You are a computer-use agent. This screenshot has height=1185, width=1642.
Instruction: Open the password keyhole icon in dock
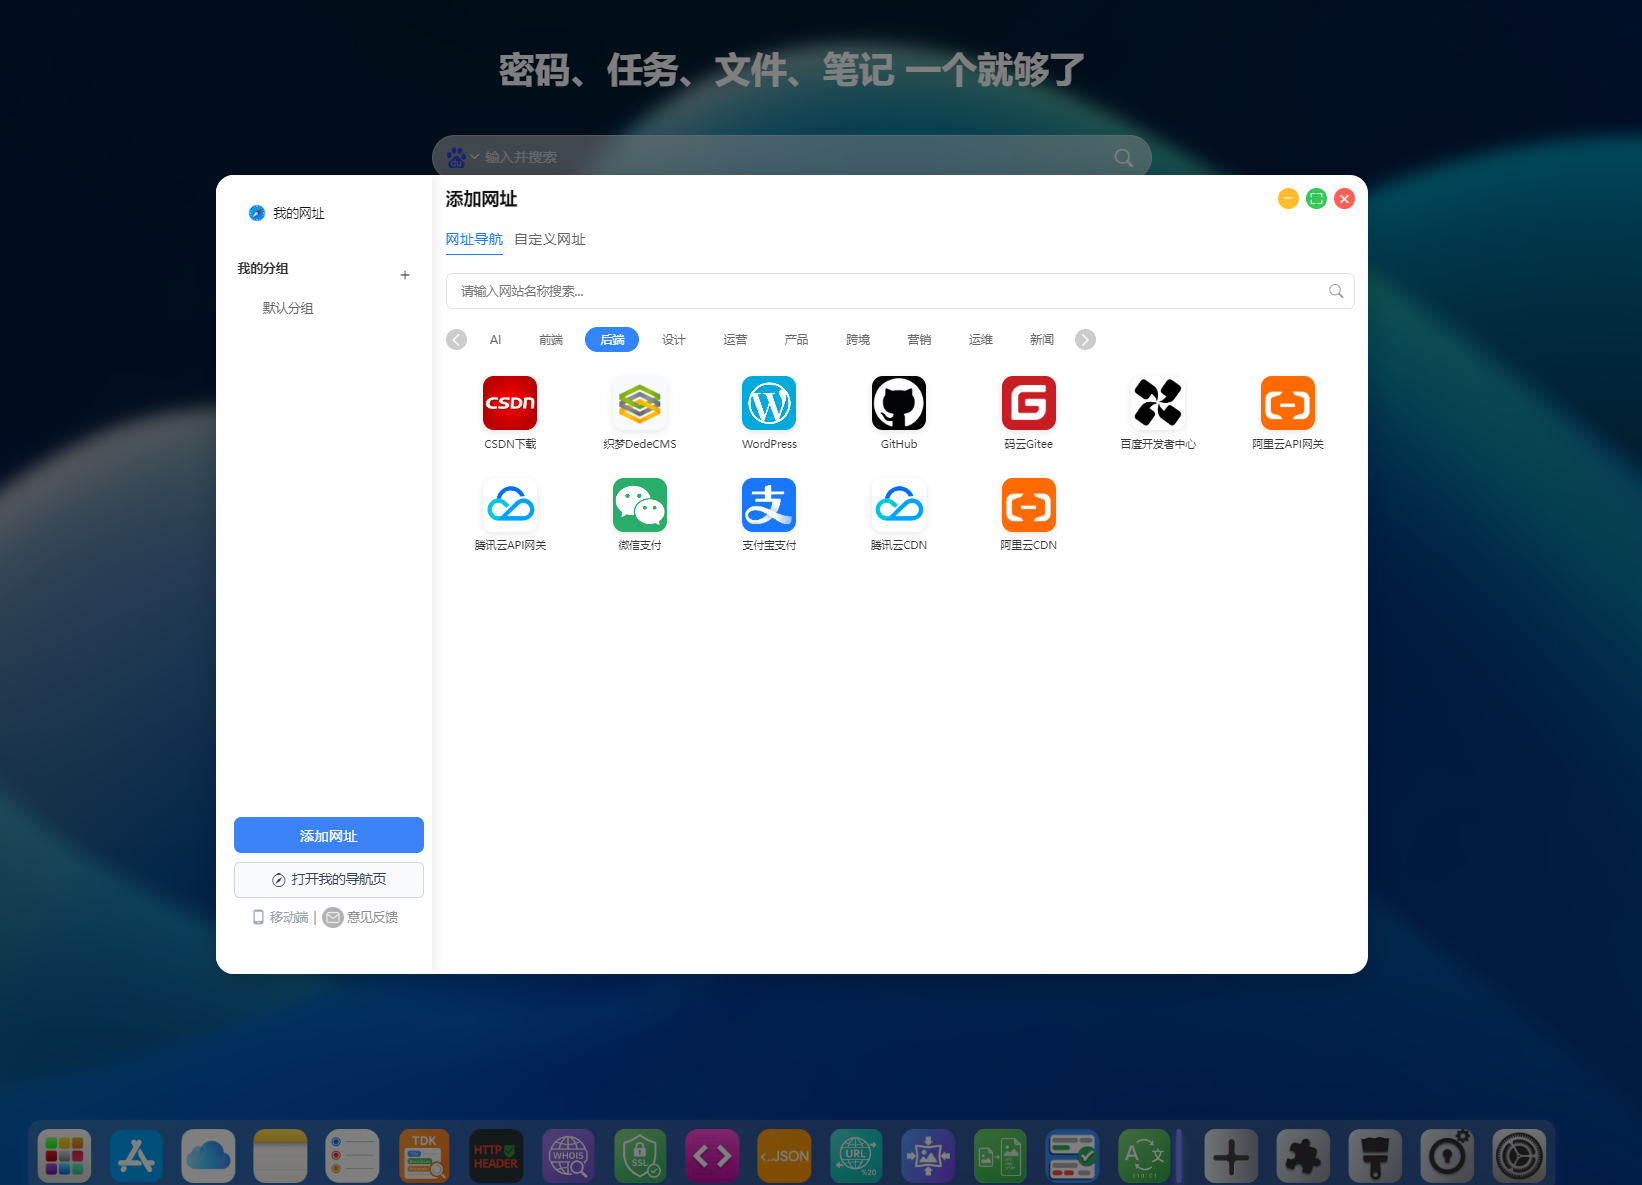[x=1447, y=1156]
